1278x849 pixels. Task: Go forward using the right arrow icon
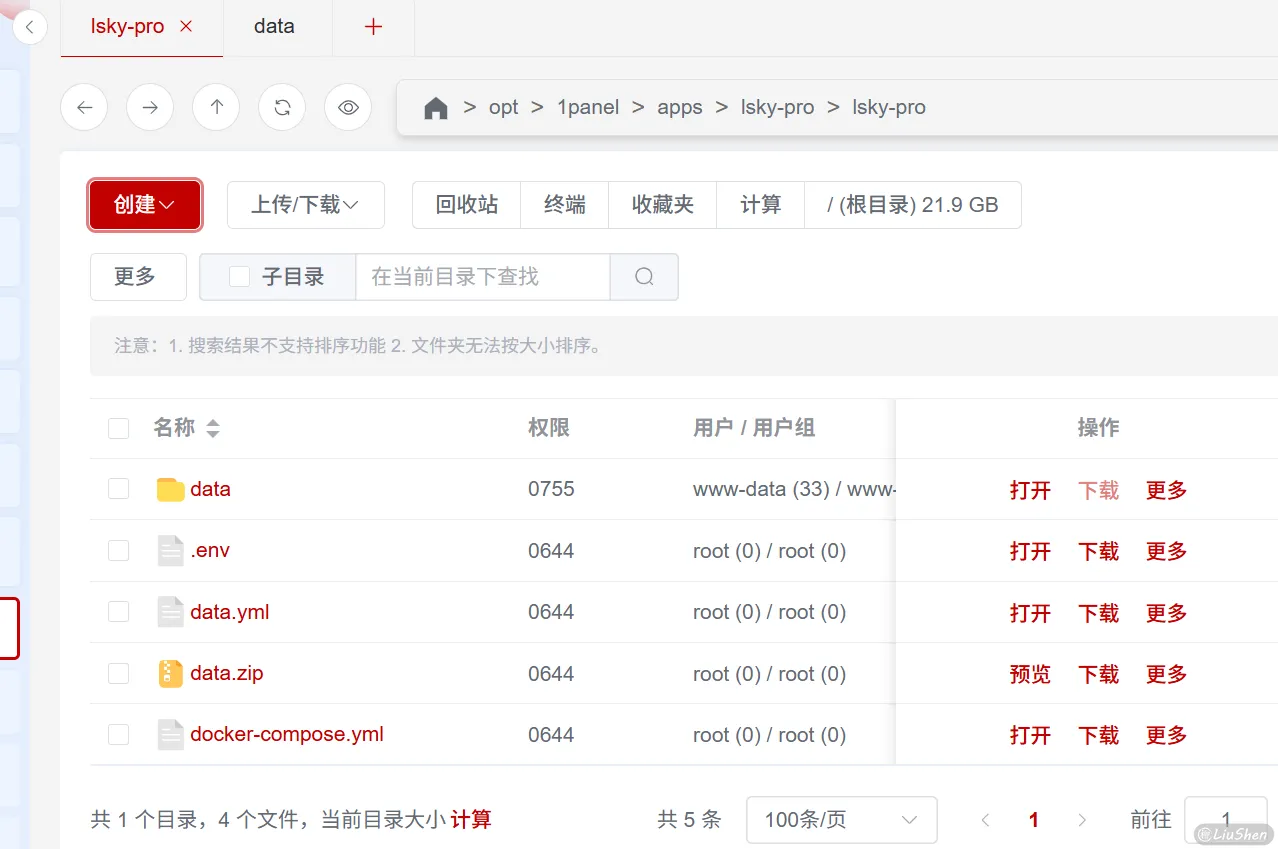pos(150,107)
